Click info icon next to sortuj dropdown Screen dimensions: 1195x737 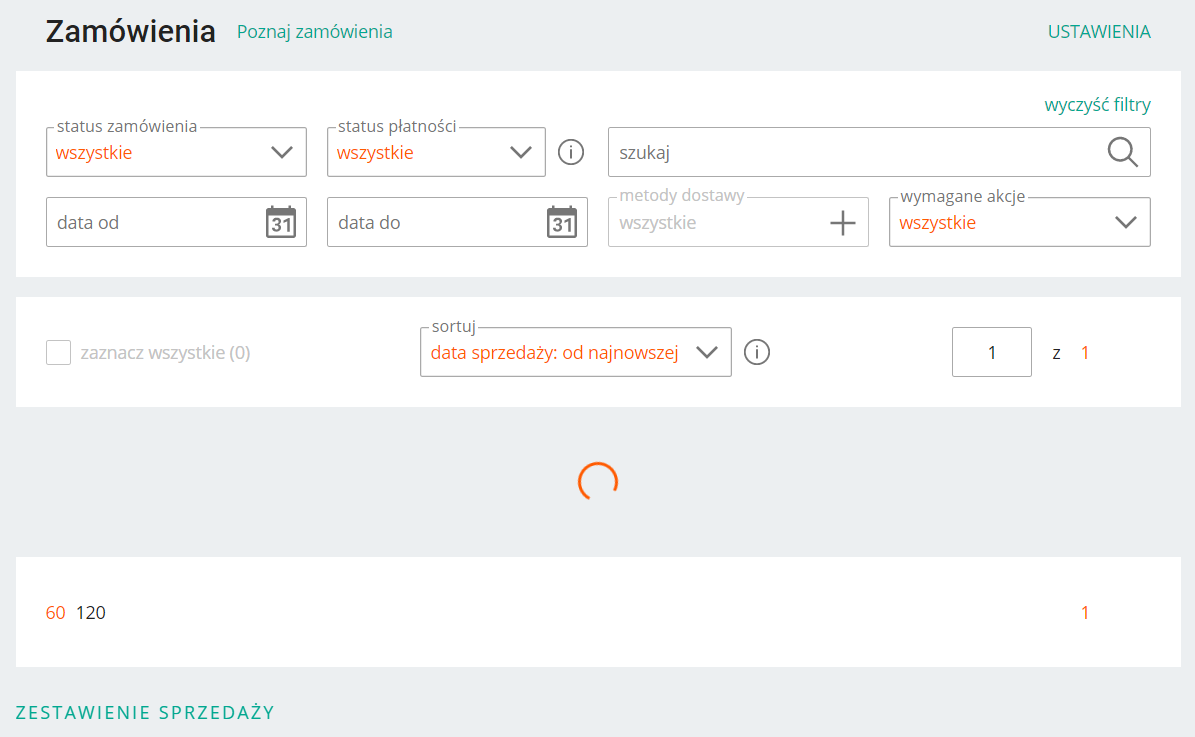[757, 352]
